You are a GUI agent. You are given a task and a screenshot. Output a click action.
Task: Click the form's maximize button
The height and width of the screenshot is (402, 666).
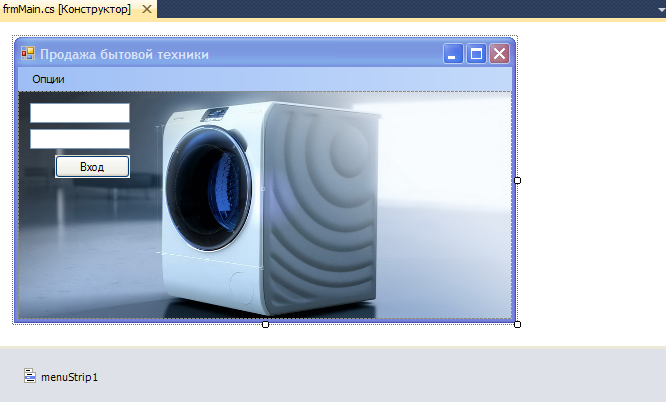[x=476, y=54]
